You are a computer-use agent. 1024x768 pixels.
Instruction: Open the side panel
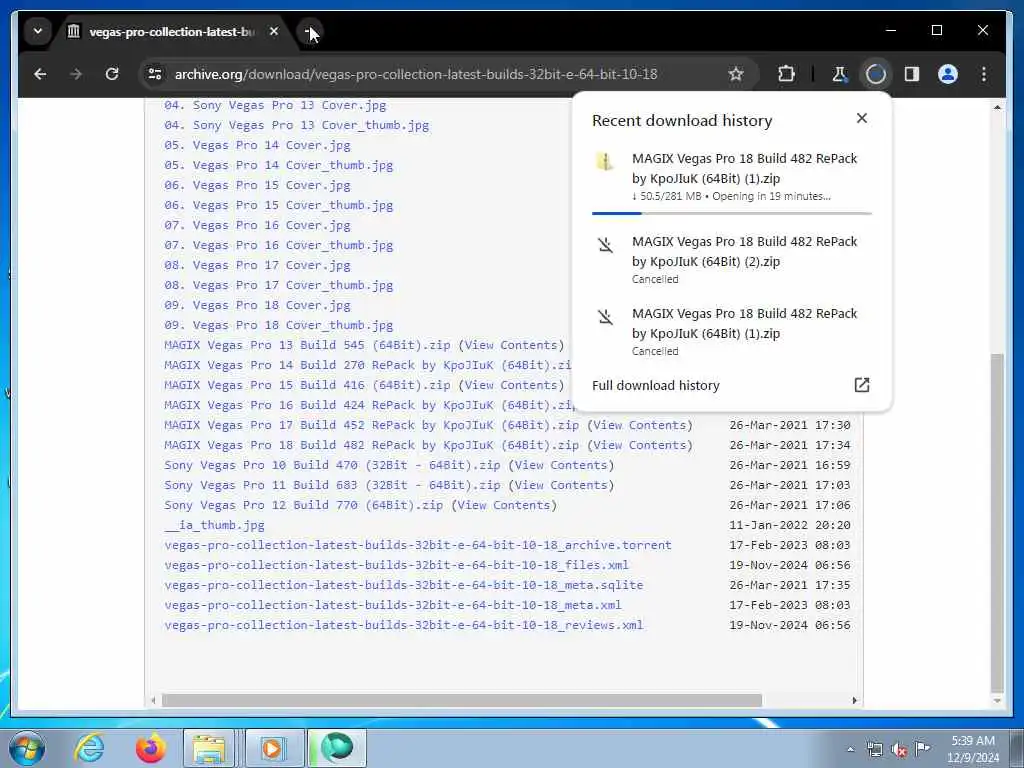[x=912, y=74]
